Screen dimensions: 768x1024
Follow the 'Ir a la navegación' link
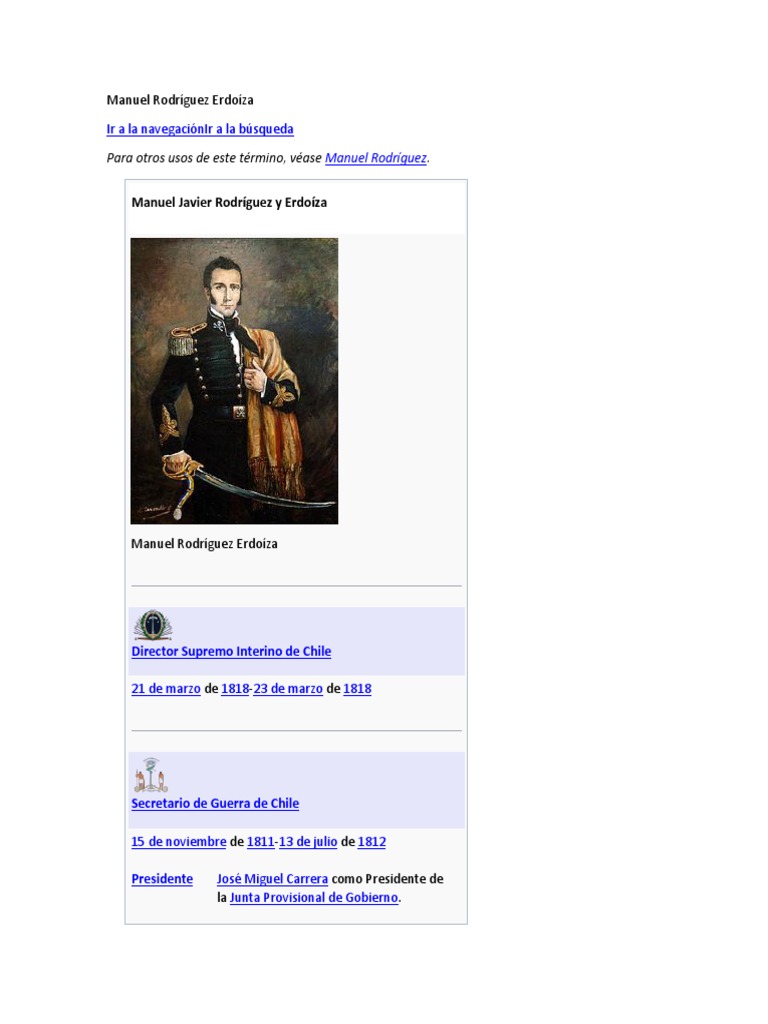pos(155,129)
